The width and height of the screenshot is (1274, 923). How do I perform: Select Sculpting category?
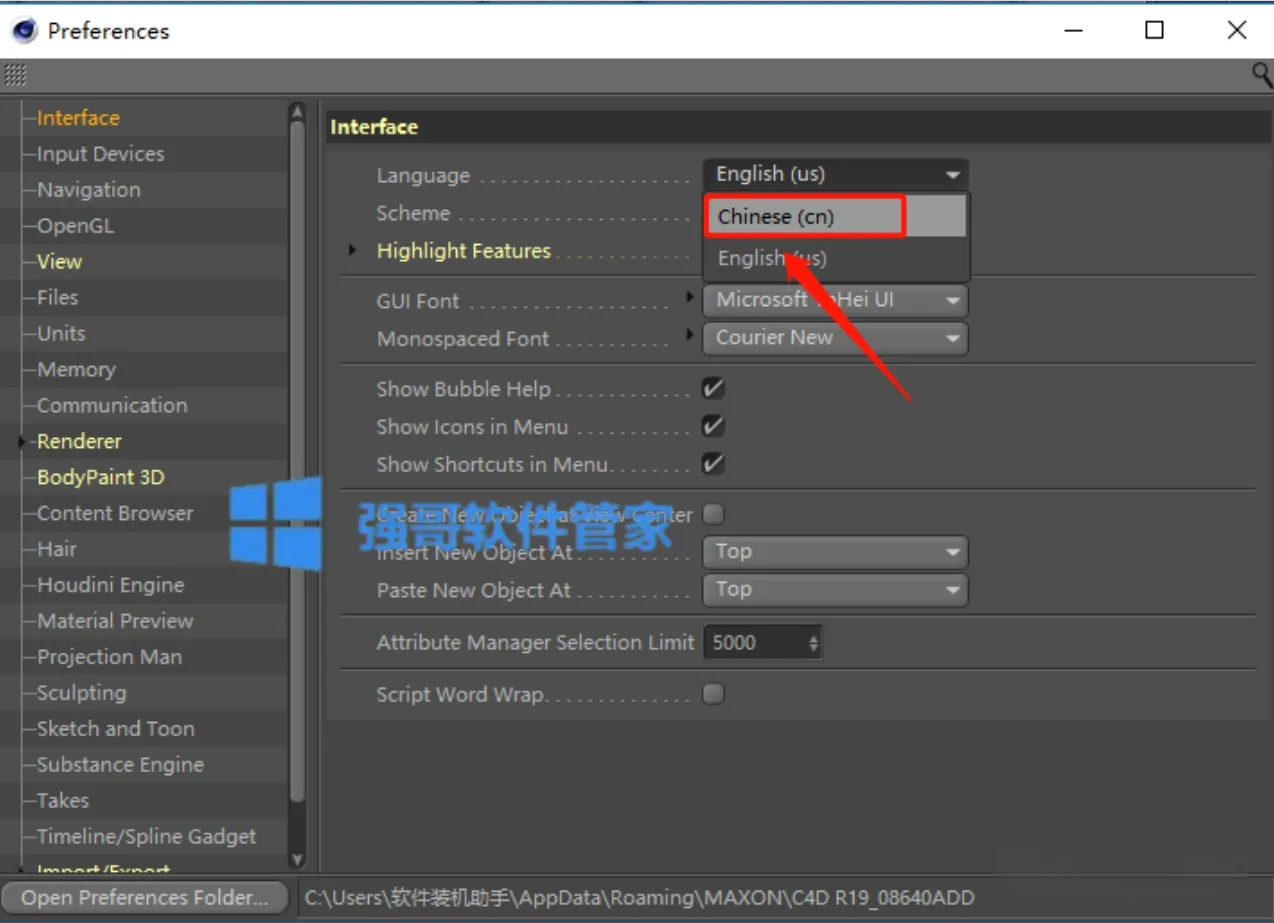81,693
